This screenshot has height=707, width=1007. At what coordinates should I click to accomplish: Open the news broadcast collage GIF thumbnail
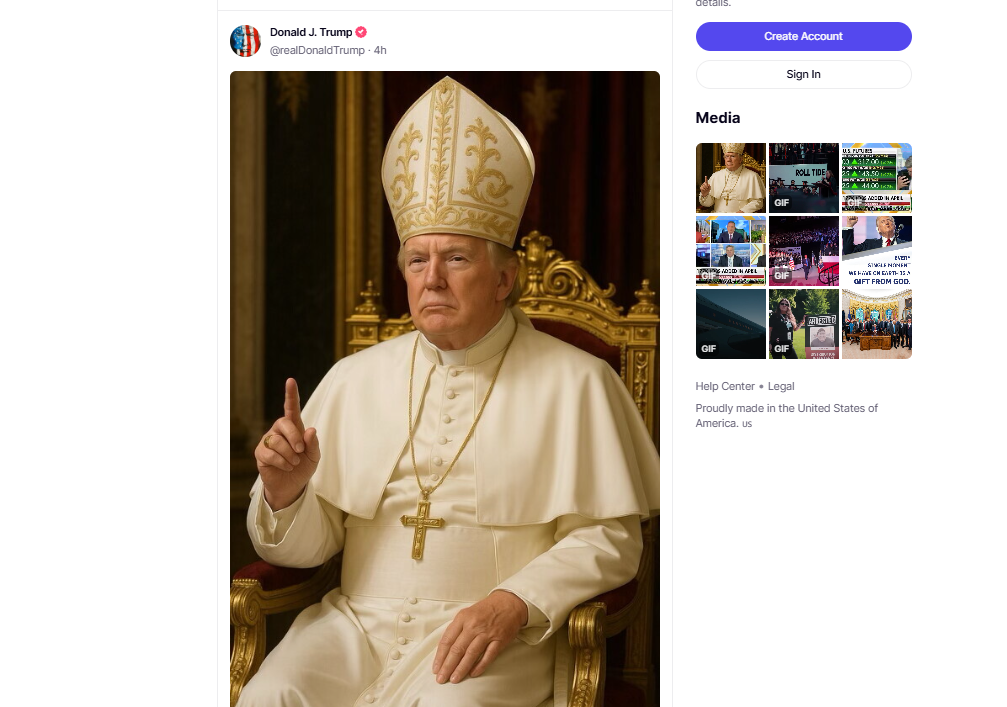pos(731,250)
